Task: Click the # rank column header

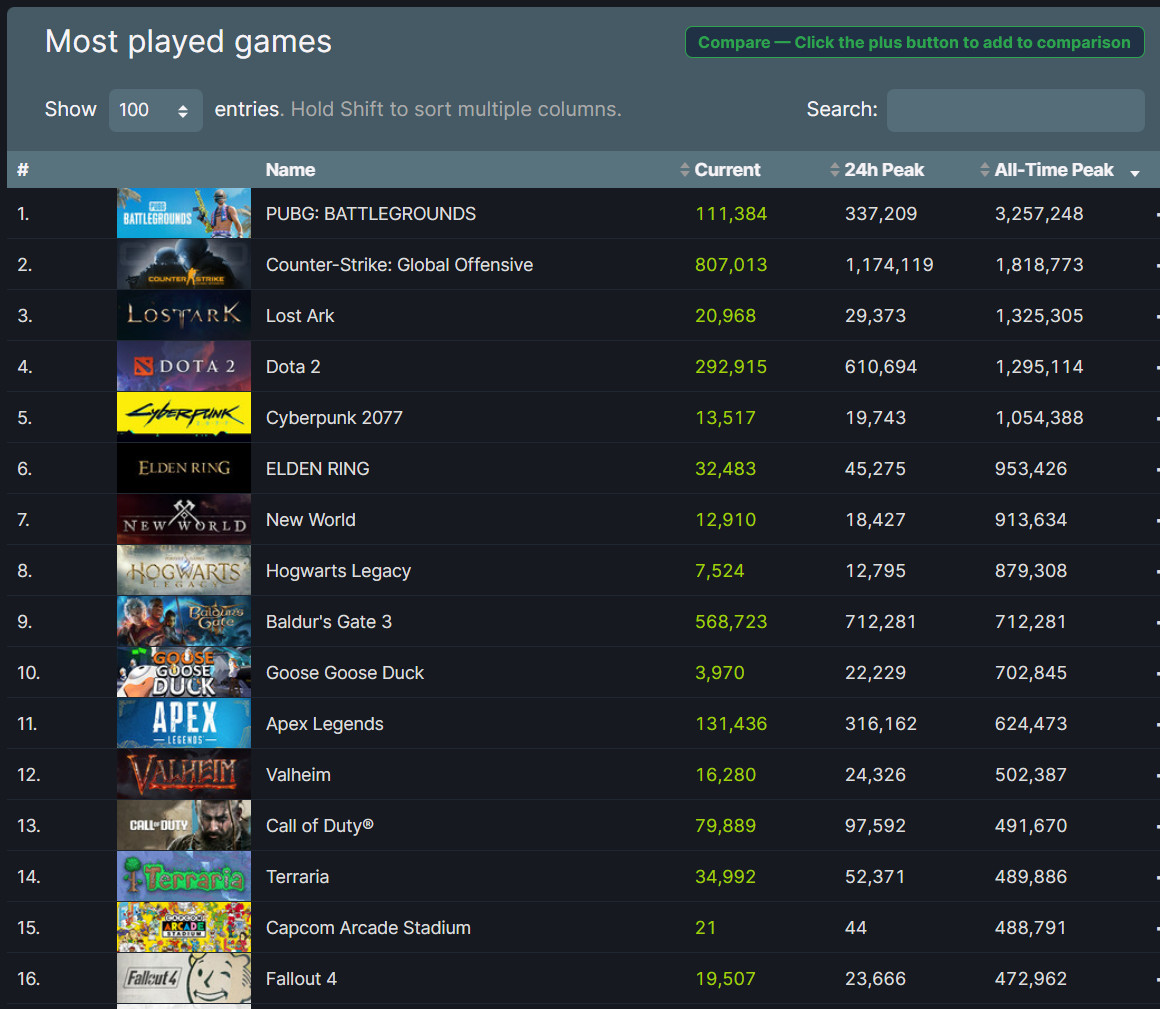Action: click(23, 170)
